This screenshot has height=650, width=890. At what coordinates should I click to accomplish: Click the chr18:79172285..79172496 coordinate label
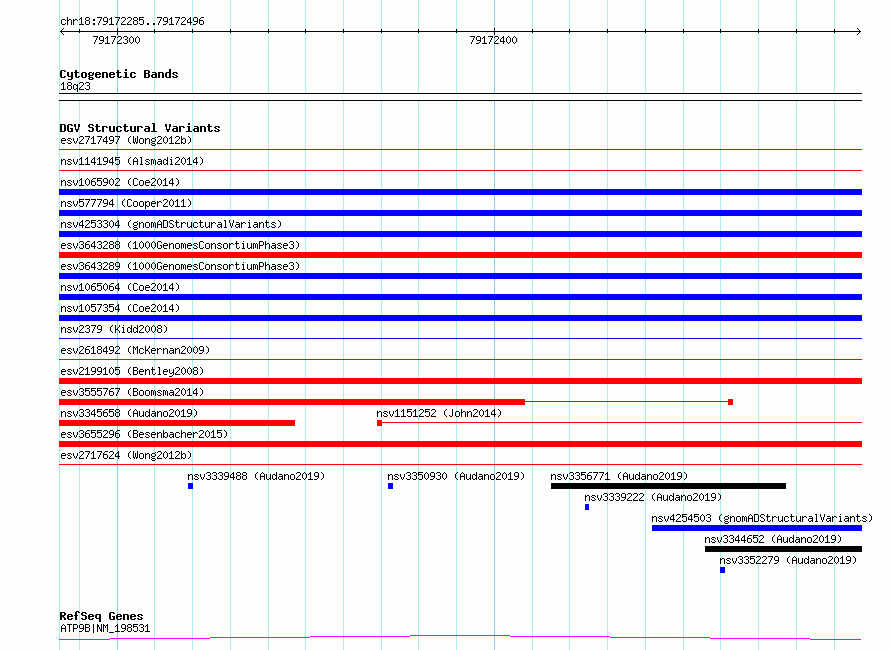tap(132, 21)
